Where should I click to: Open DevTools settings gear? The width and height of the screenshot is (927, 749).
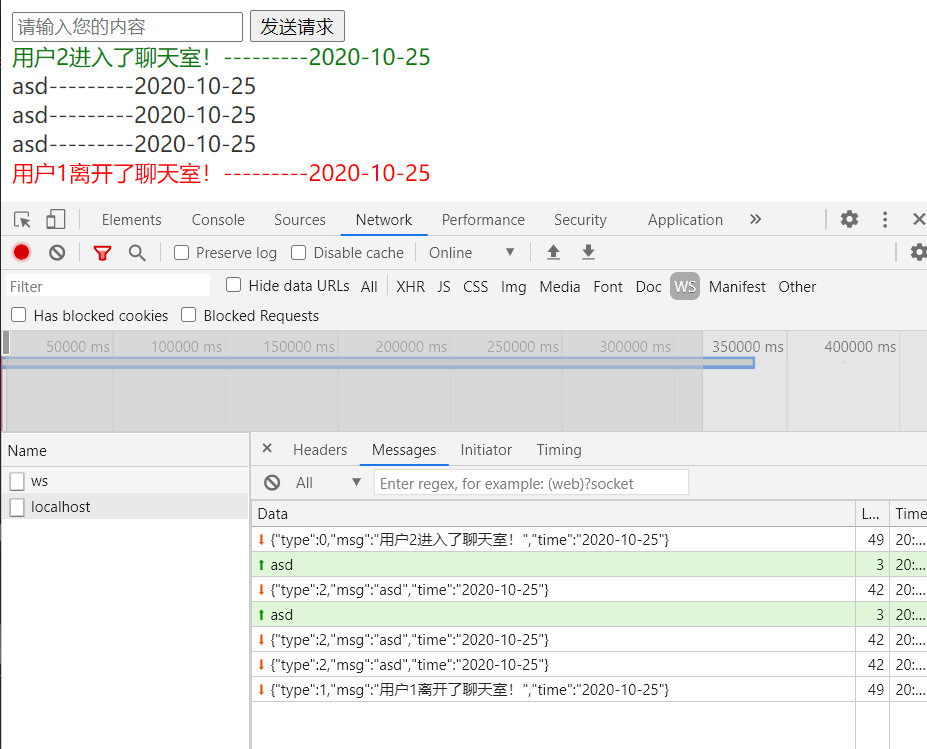pyautogui.click(x=849, y=219)
